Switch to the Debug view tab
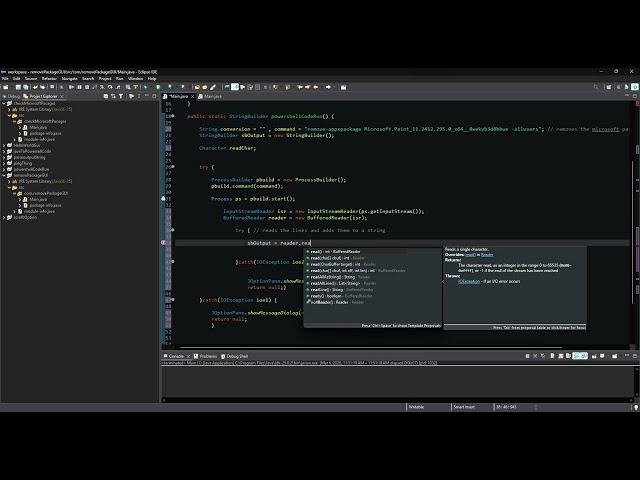 (11, 96)
